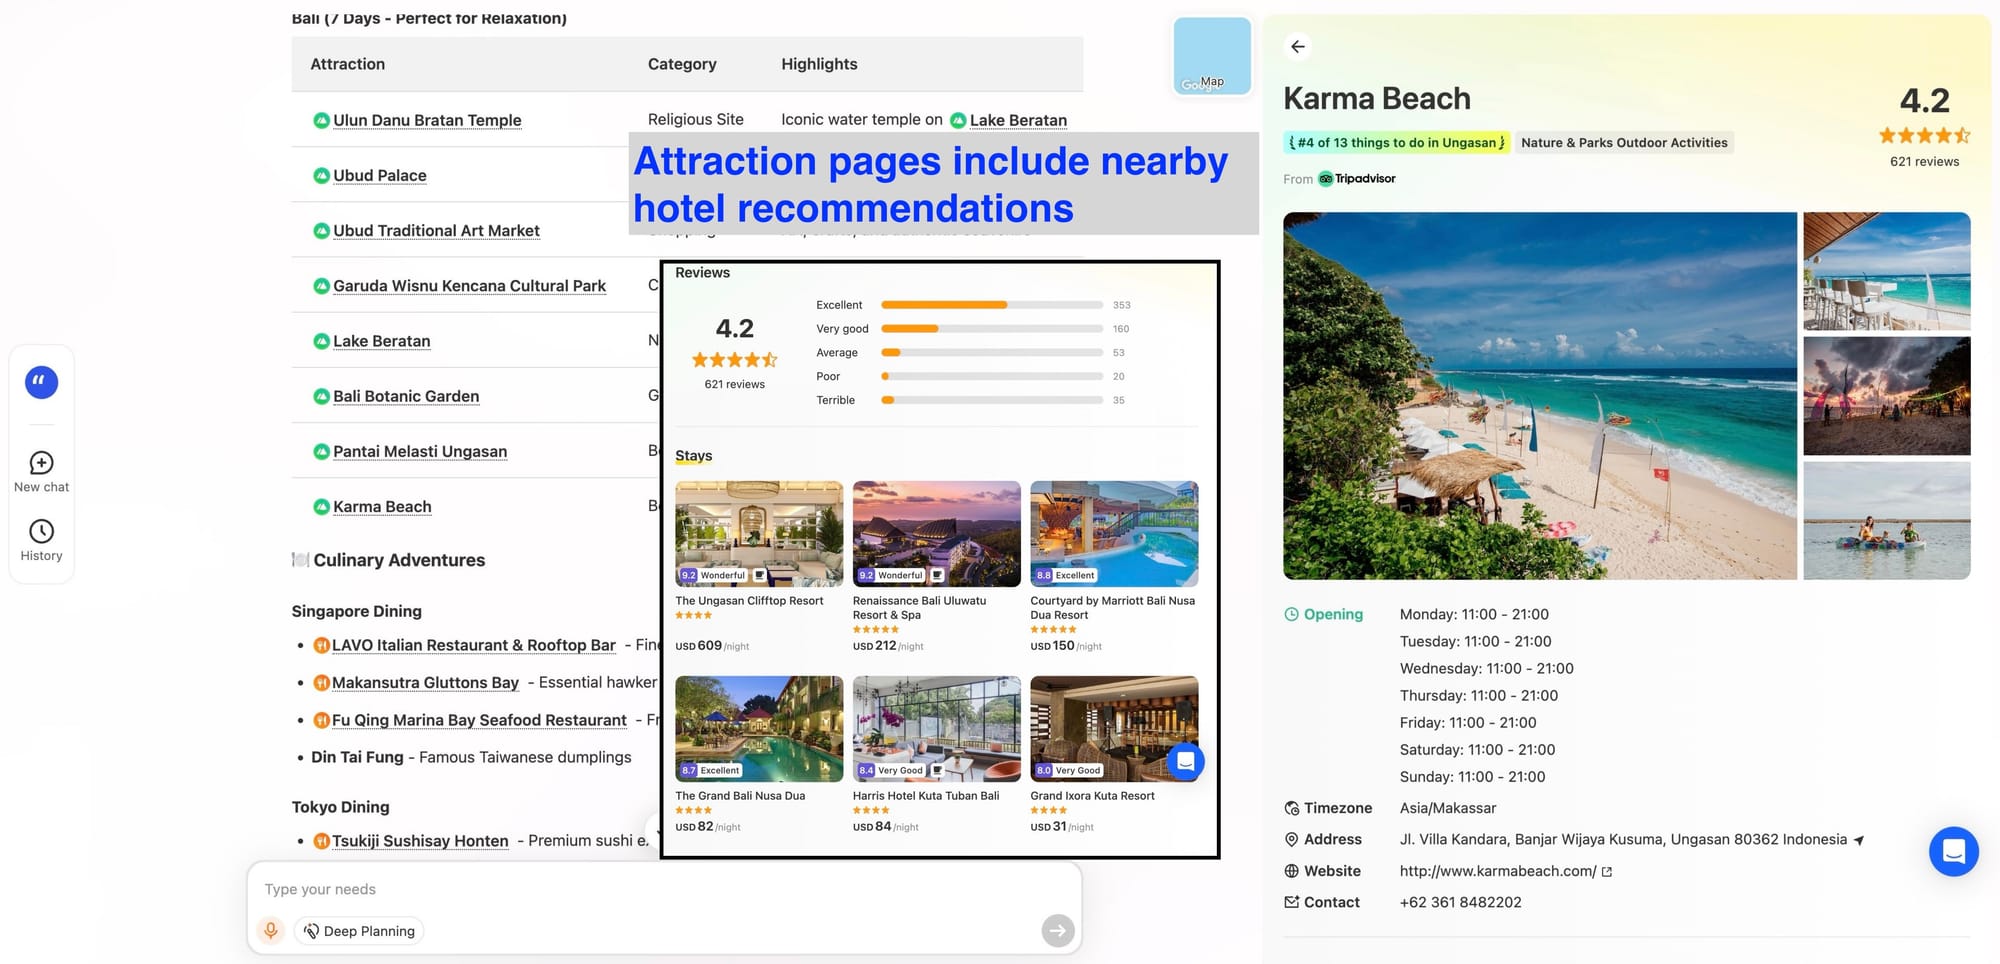Select The Ungasan Clifftop Resort card
Screen dimensions: 2000x964
pos(759,565)
